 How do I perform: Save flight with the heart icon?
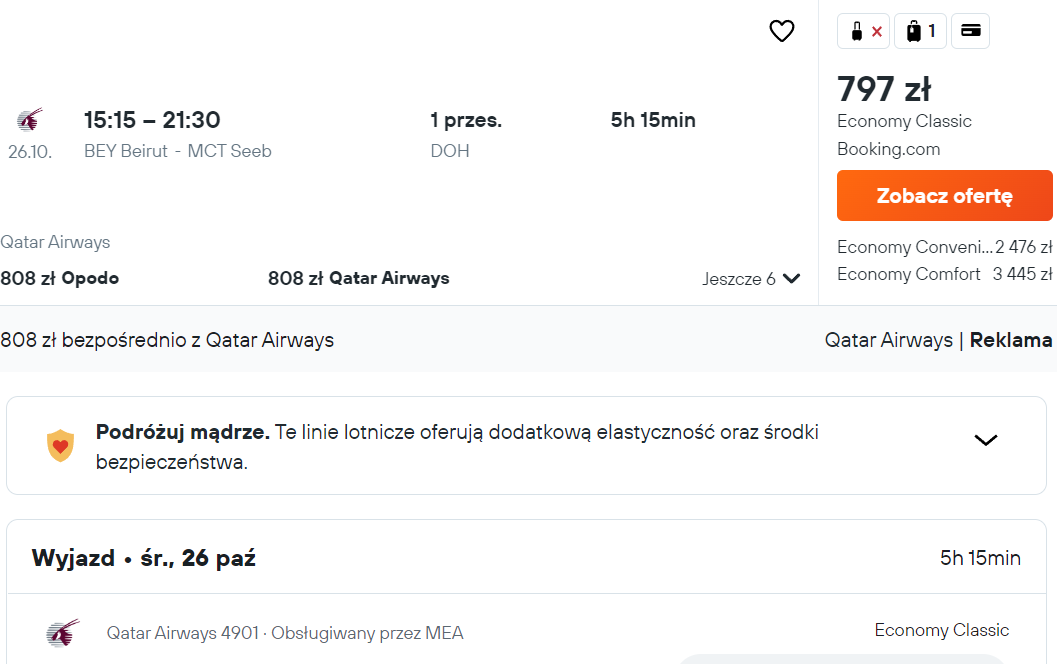(x=782, y=31)
